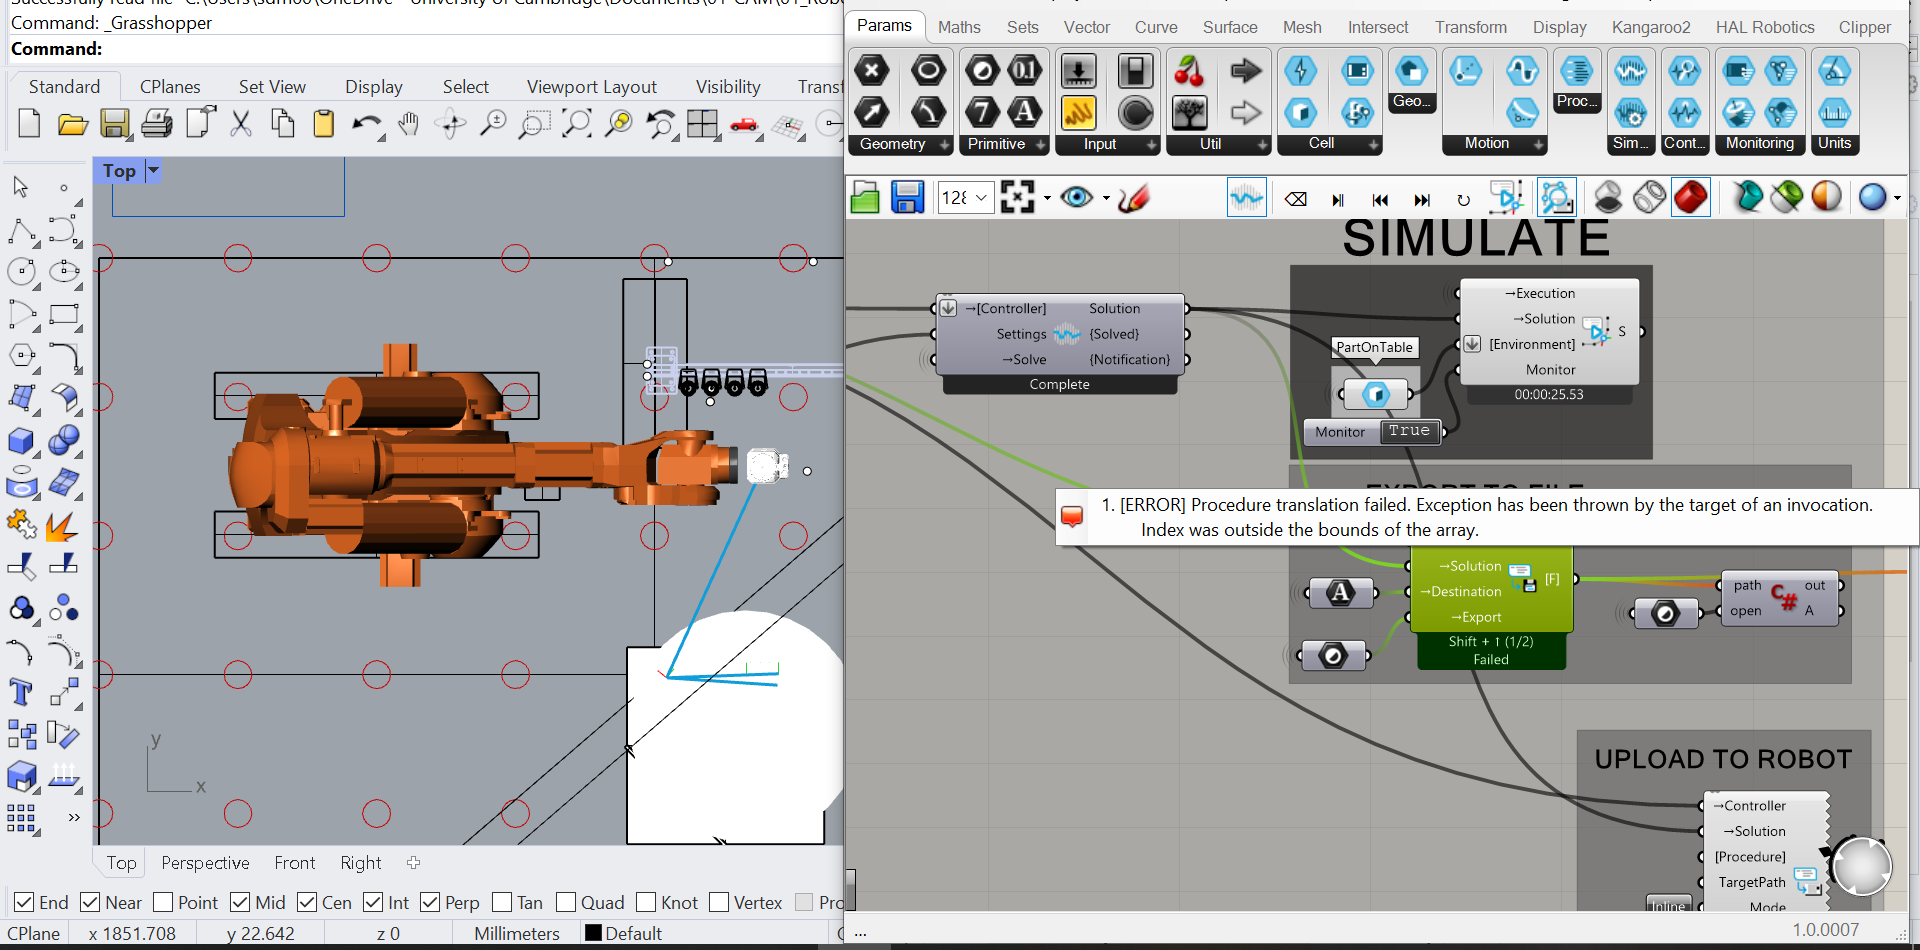Click the Default layer color swatch
This screenshot has height=950, width=1920.
(594, 933)
